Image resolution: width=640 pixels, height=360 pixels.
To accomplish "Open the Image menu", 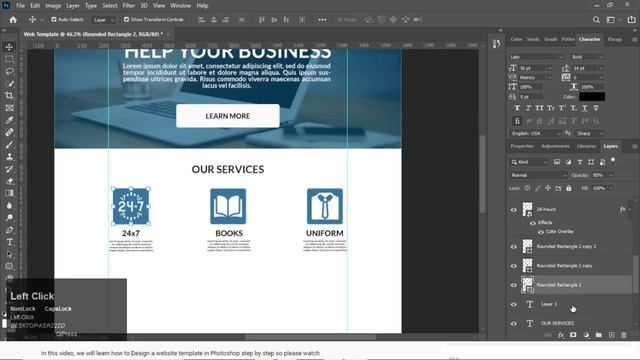I will 53,6.
